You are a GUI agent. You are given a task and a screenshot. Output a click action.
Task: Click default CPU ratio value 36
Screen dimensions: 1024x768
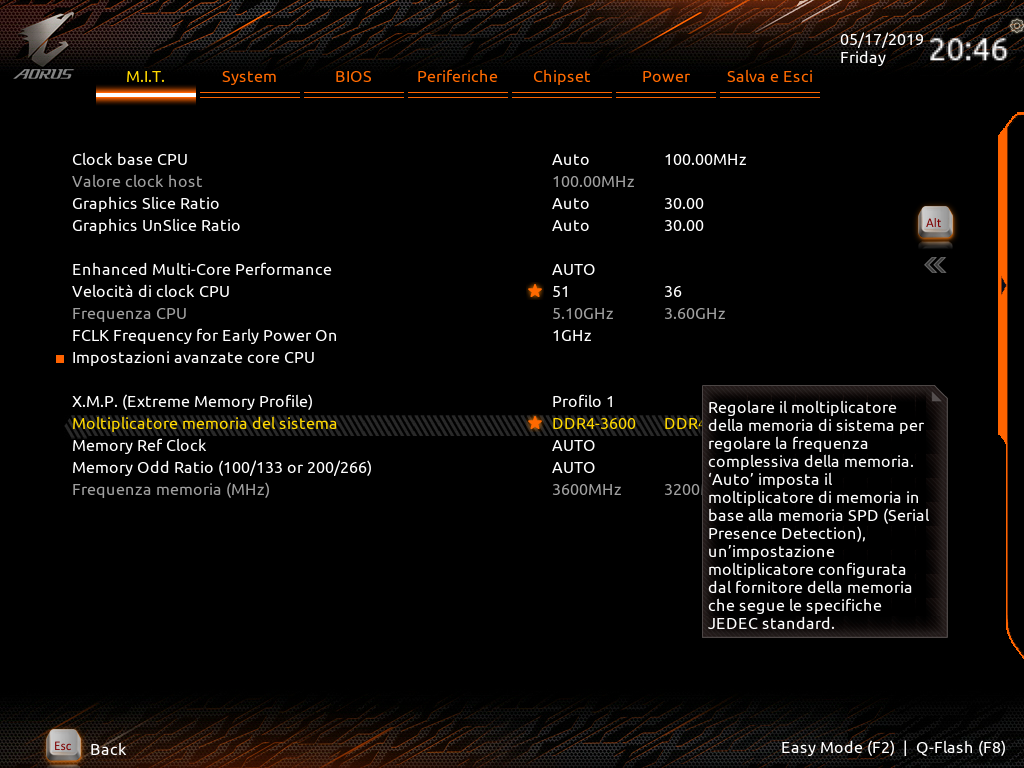pyautogui.click(x=673, y=292)
